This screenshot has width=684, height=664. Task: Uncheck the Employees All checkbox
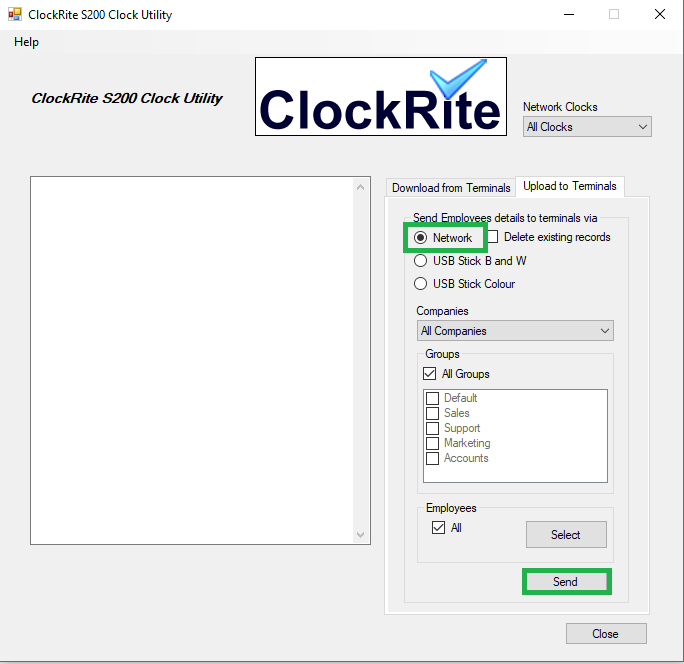(x=438, y=528)
